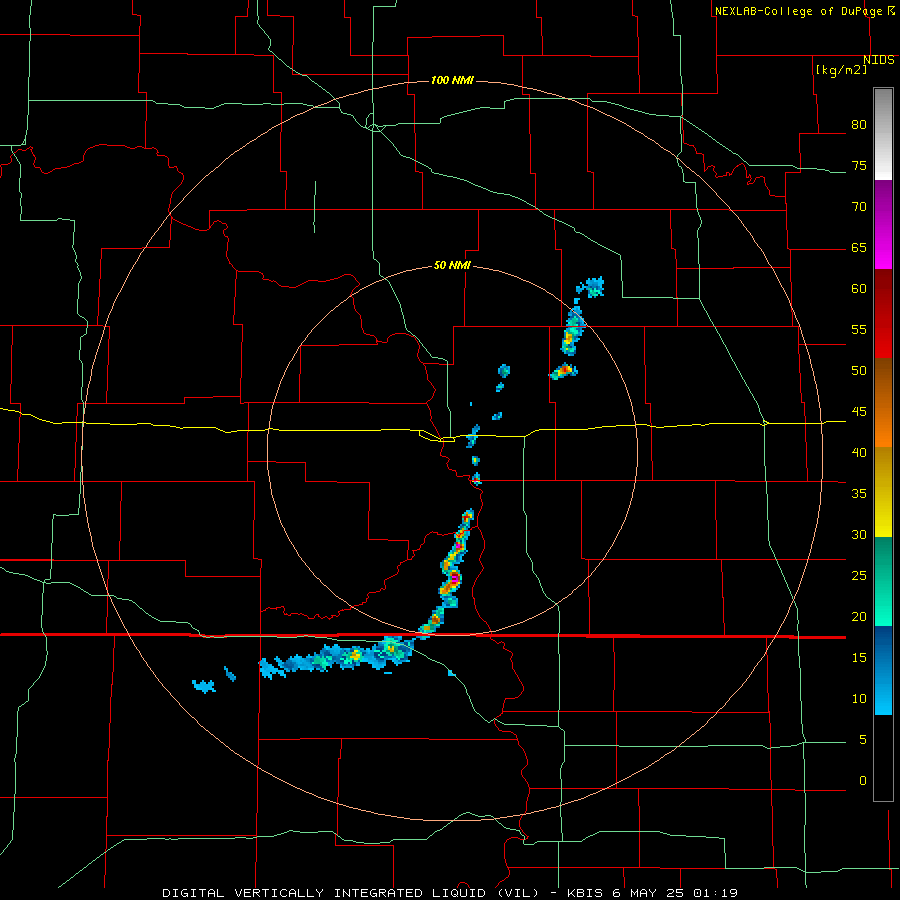The image size is (900, 900).
Task: Click the 0 value on the color scale
Action: [x=863, y=781]
